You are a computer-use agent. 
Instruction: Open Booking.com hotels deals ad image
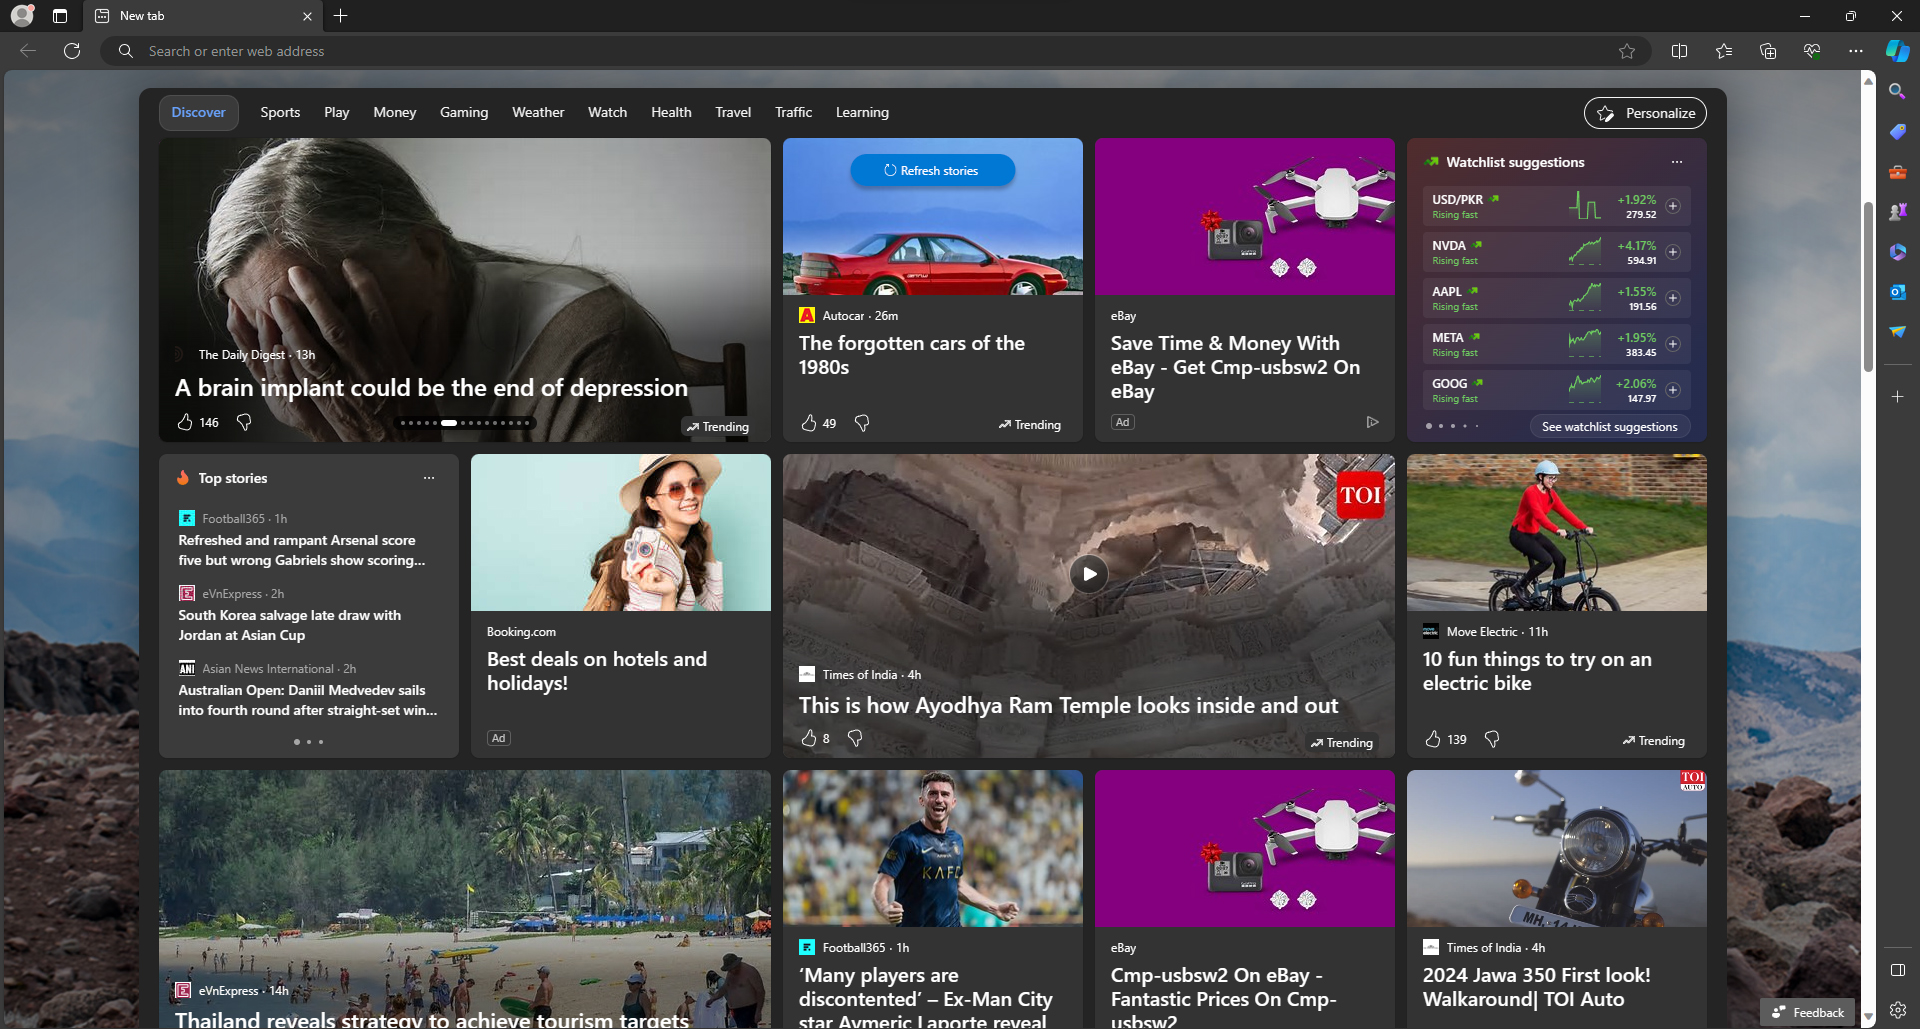pyautogui.click(x=621, y=532)
